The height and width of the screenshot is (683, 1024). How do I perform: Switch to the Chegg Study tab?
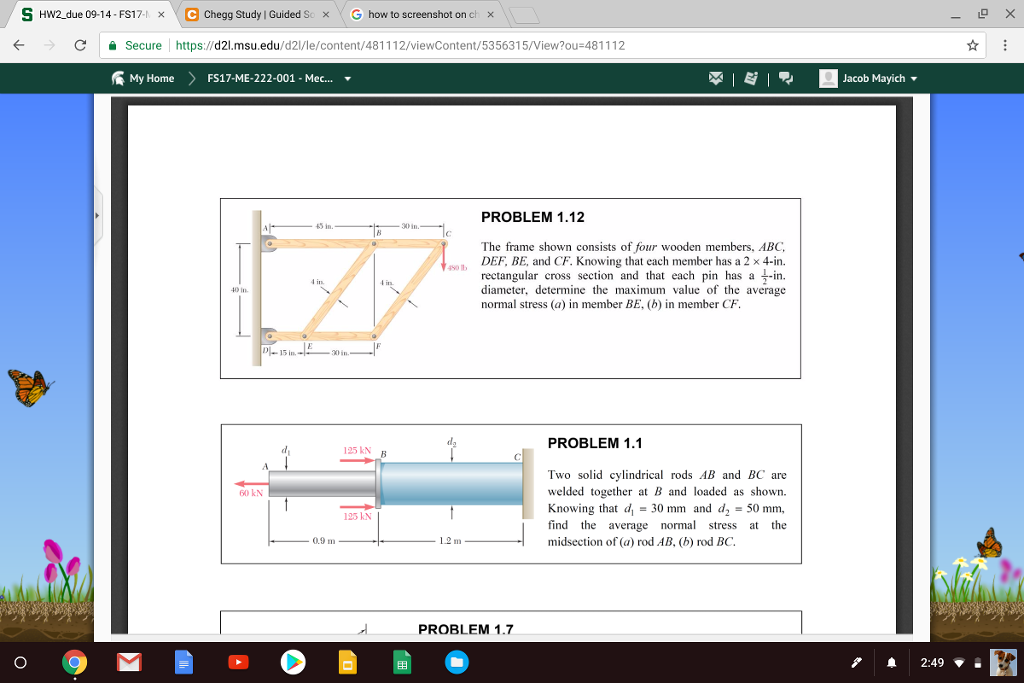pyautogui.click(x=257, y=14)
